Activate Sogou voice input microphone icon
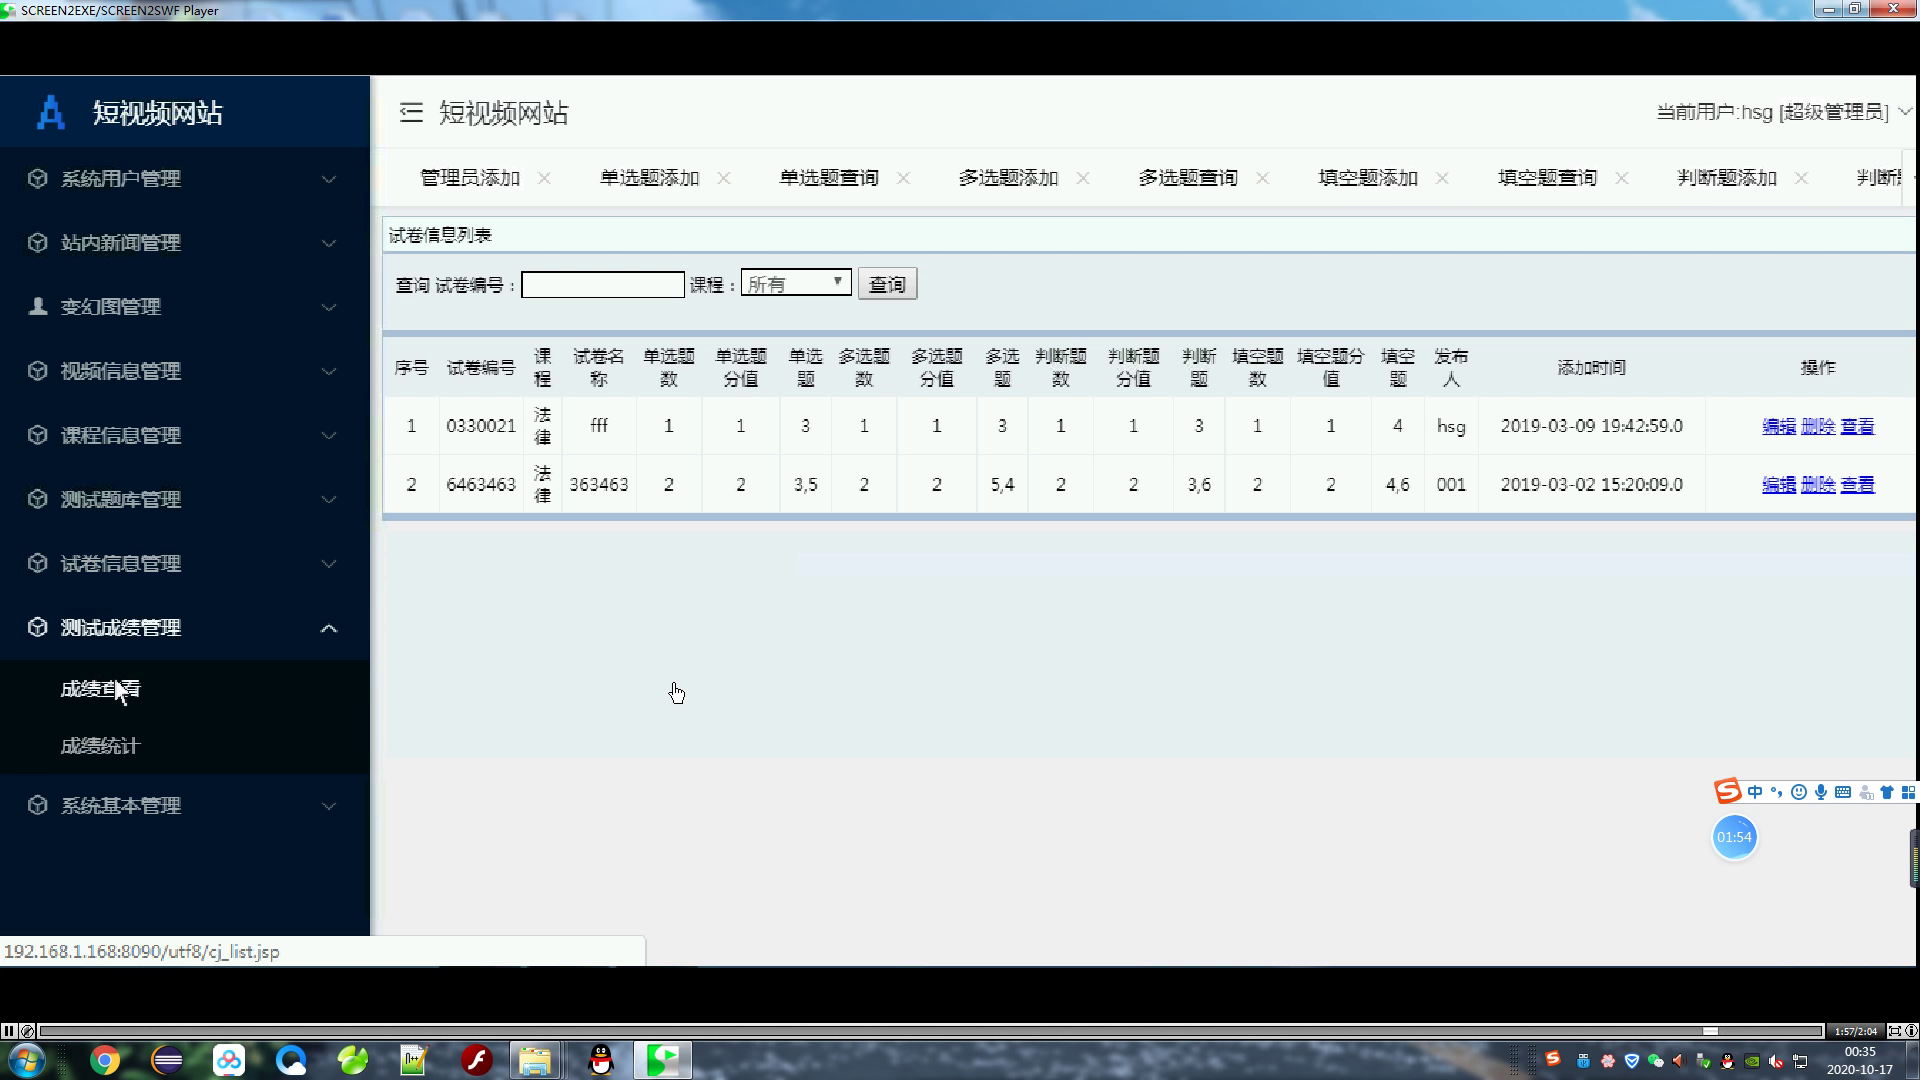Image resolution: width=1920 pixels, height=1080 pixels. tap(1820, 792)
